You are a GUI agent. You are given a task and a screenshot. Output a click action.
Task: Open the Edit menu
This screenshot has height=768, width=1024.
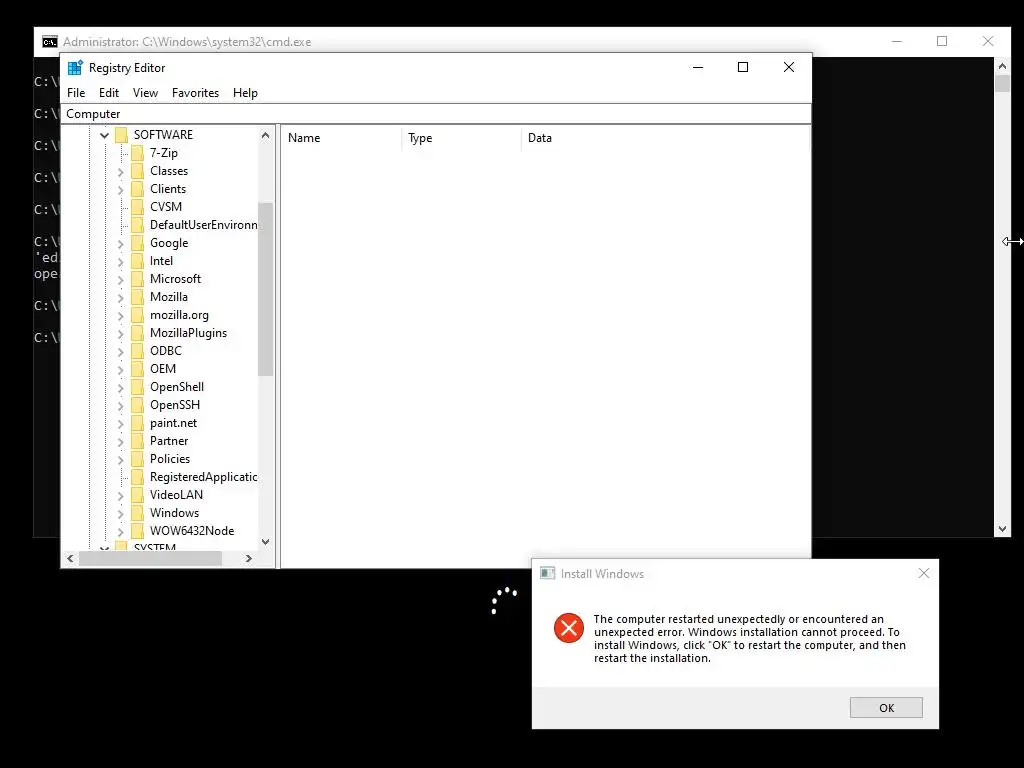click(109, 93)
